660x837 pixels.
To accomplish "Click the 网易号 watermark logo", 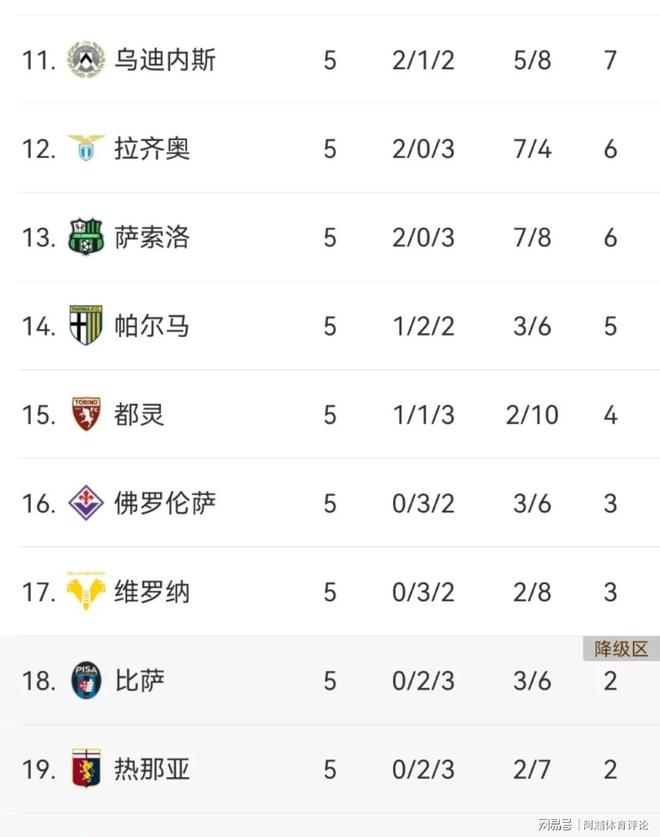I will pos(554,824).
